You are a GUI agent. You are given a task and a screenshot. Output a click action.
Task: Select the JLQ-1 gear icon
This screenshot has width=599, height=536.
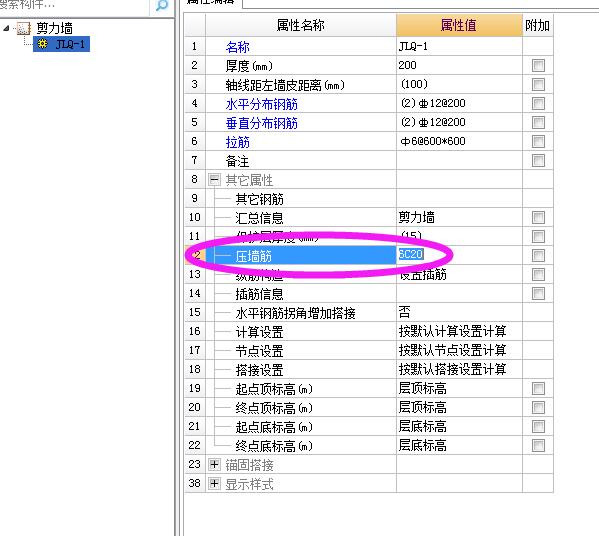tap(42, 44)
